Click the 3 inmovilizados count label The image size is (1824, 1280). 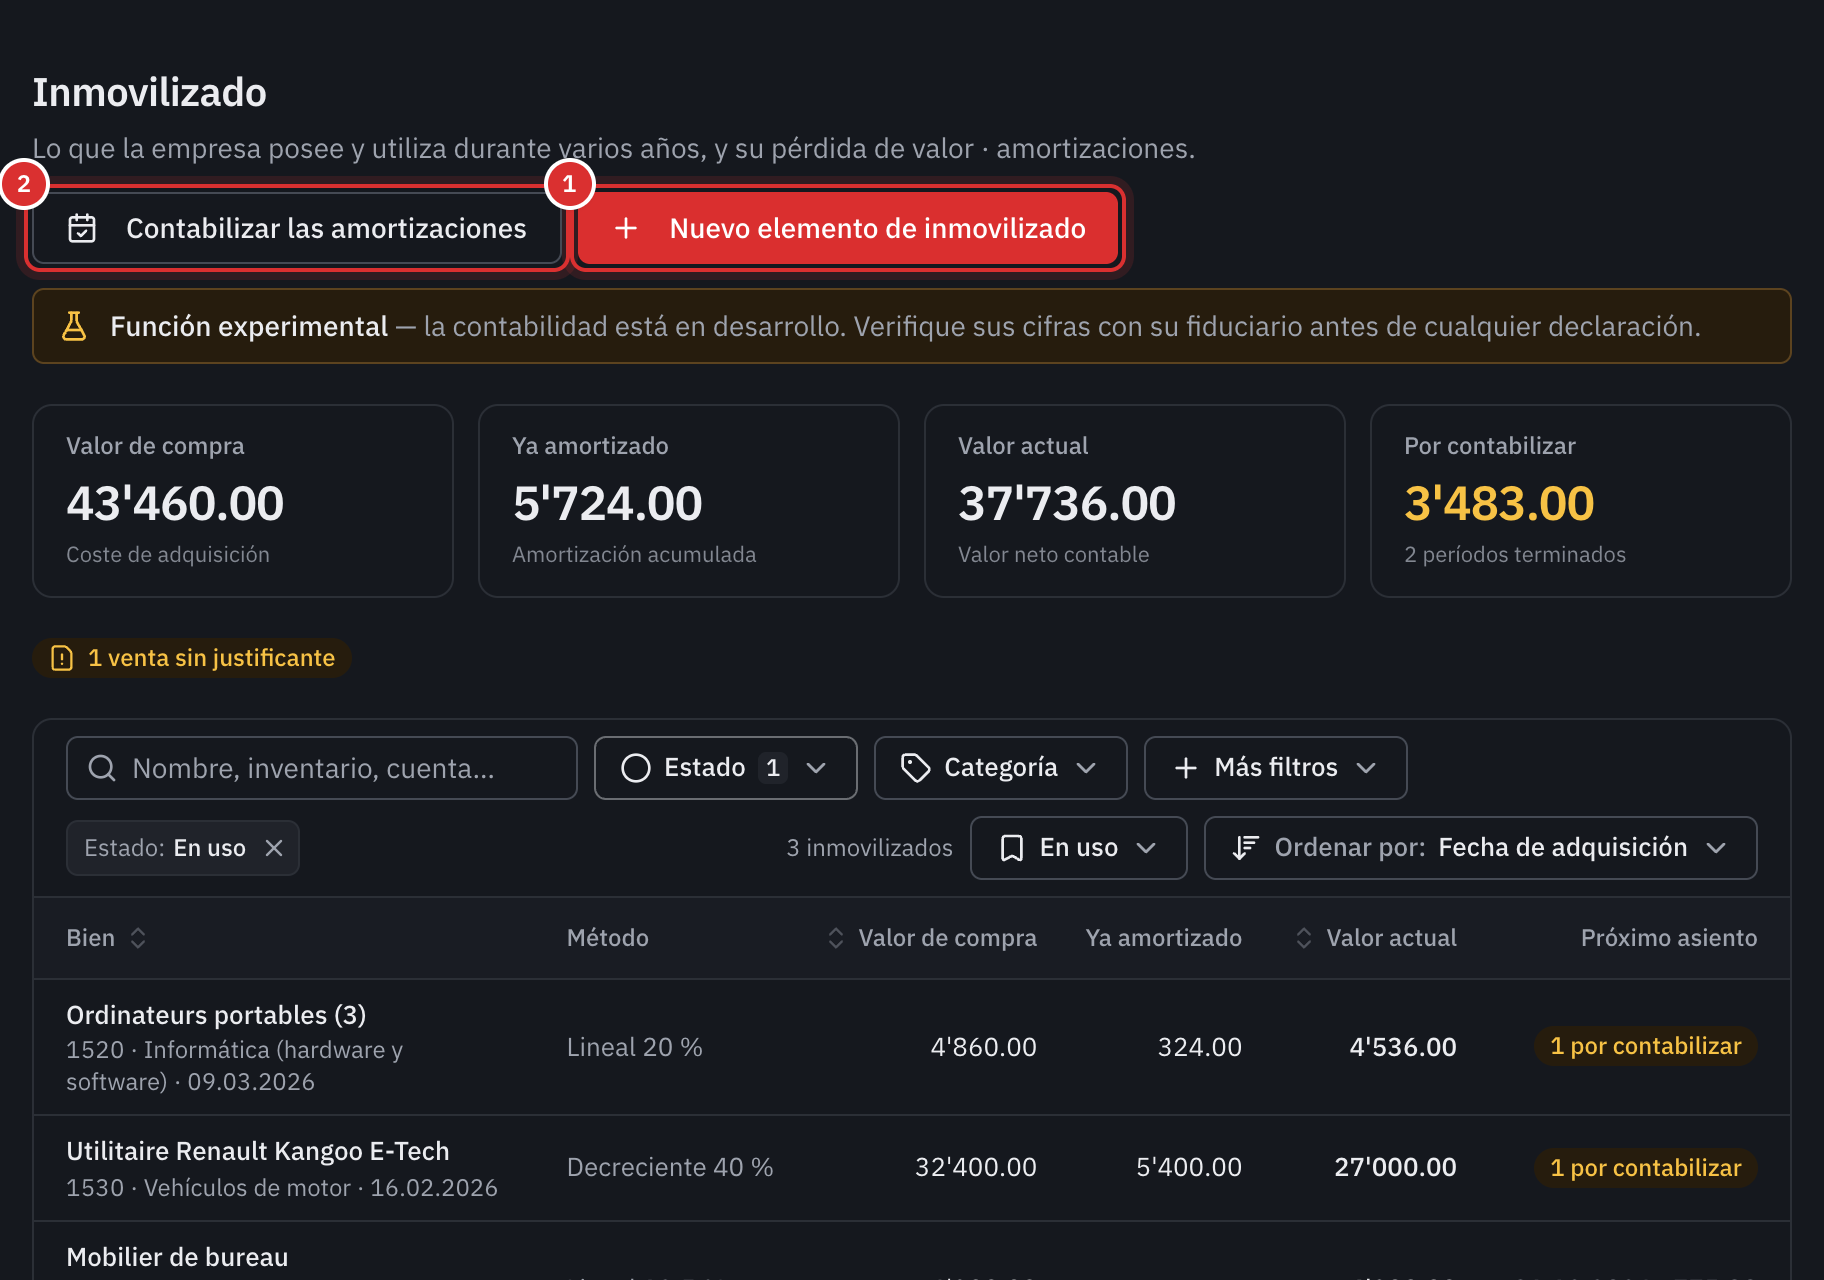870,848
